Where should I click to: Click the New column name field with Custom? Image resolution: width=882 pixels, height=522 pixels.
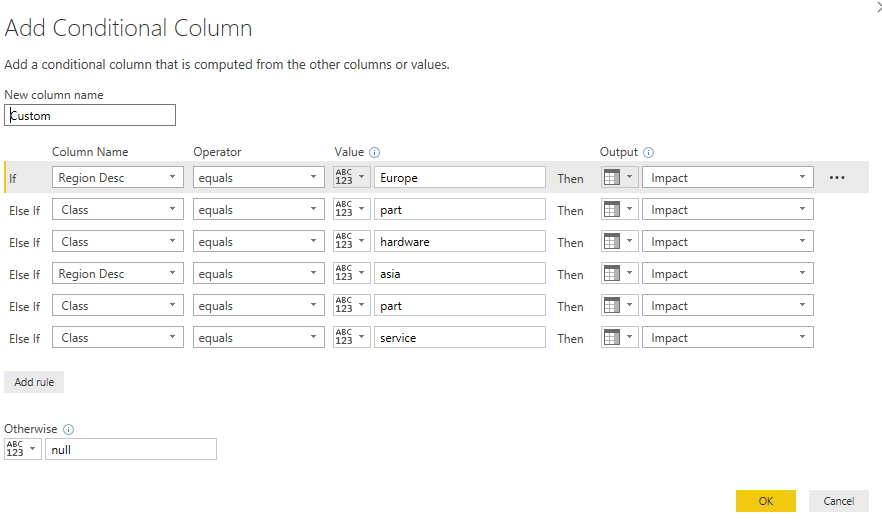coord(90,115)
